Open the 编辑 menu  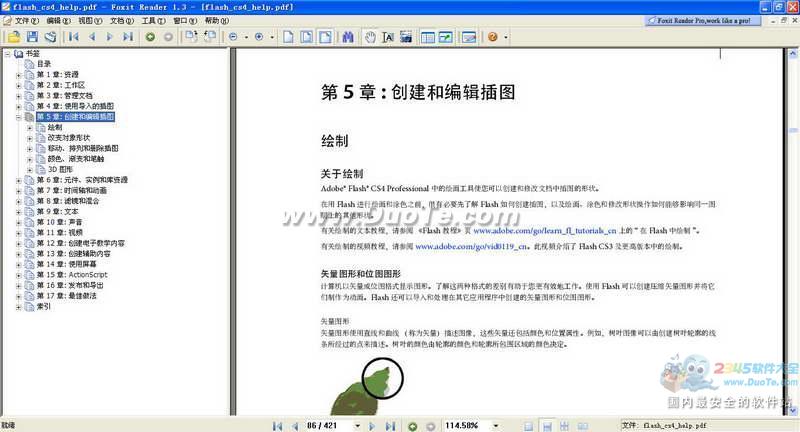[x=58, y=21]
